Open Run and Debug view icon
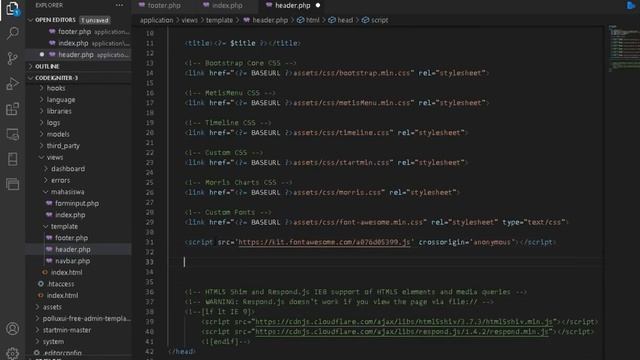 (13, 84)
